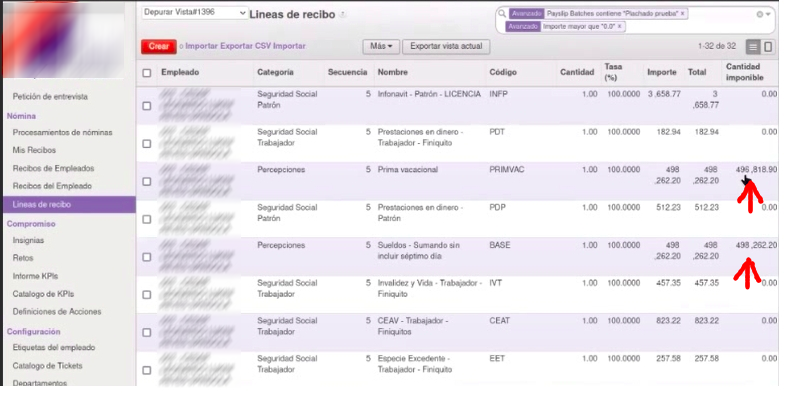Open the Depurar Vista#1396 dropdown
Viewport: 785px width, 393px height.
tap(194, 13)
